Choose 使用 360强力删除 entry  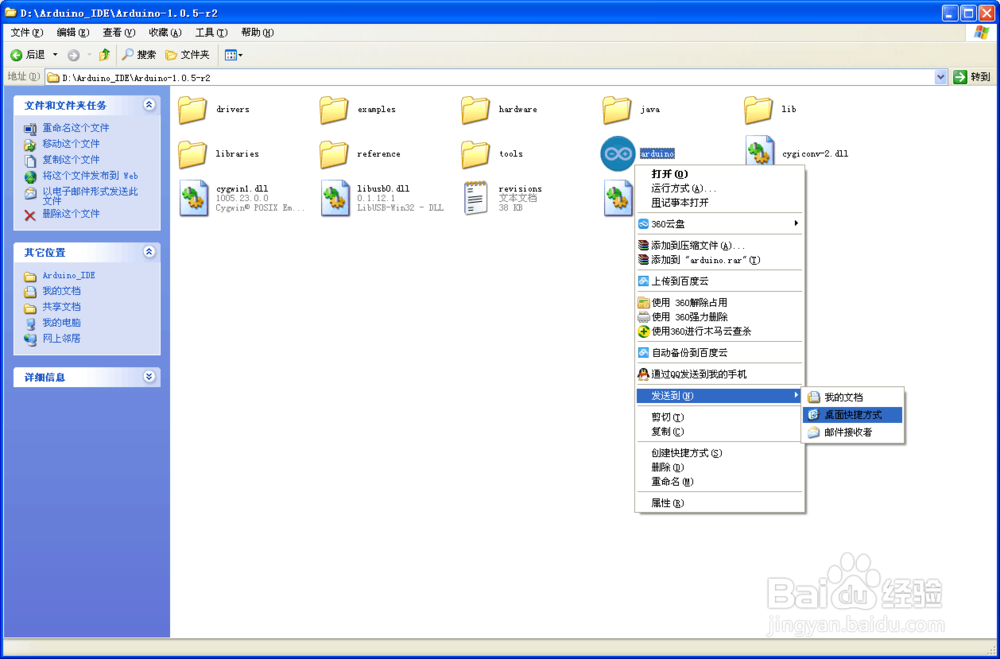pos(719,317)
